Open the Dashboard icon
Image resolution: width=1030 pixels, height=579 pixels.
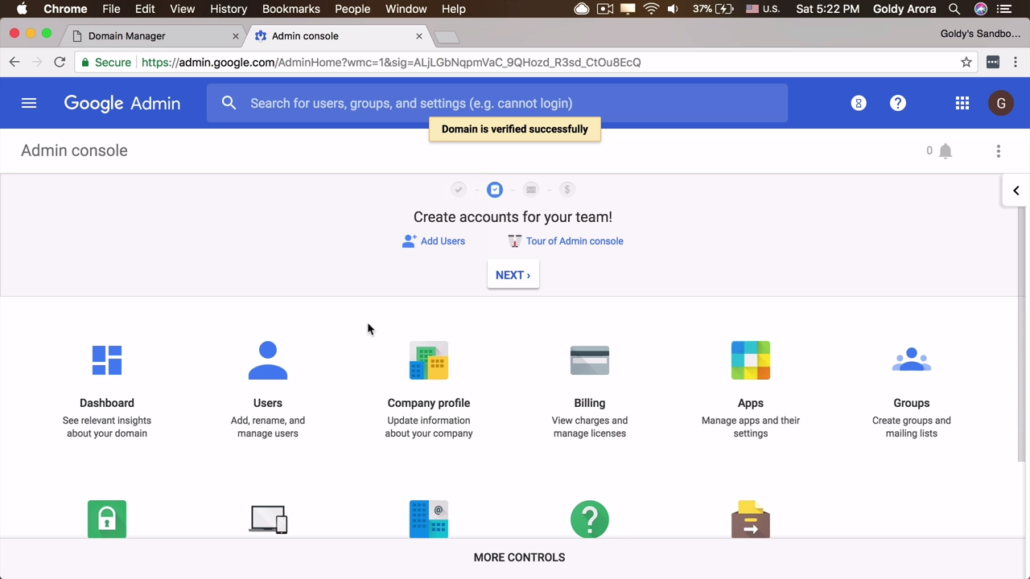coord(106,360)
